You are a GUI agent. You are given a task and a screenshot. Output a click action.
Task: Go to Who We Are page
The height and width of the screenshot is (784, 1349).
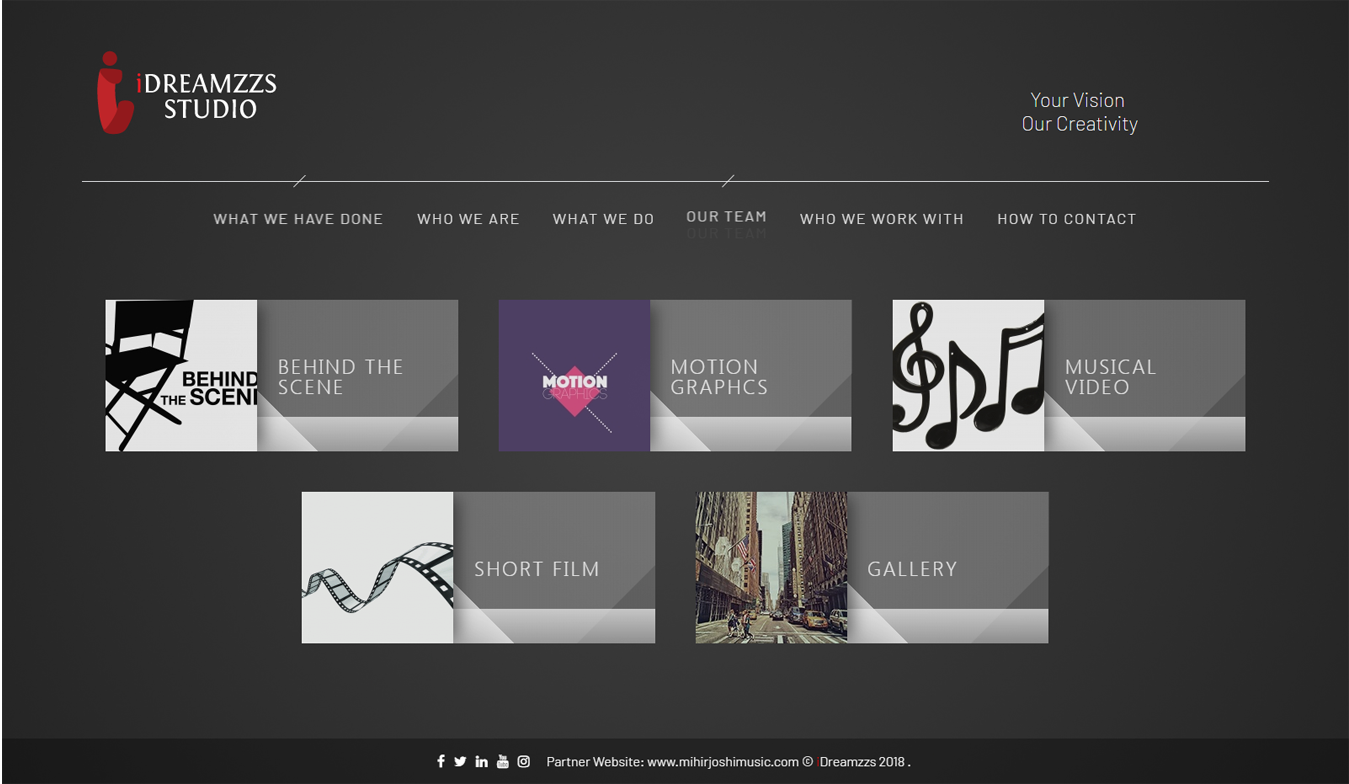(x=468, y=219)
